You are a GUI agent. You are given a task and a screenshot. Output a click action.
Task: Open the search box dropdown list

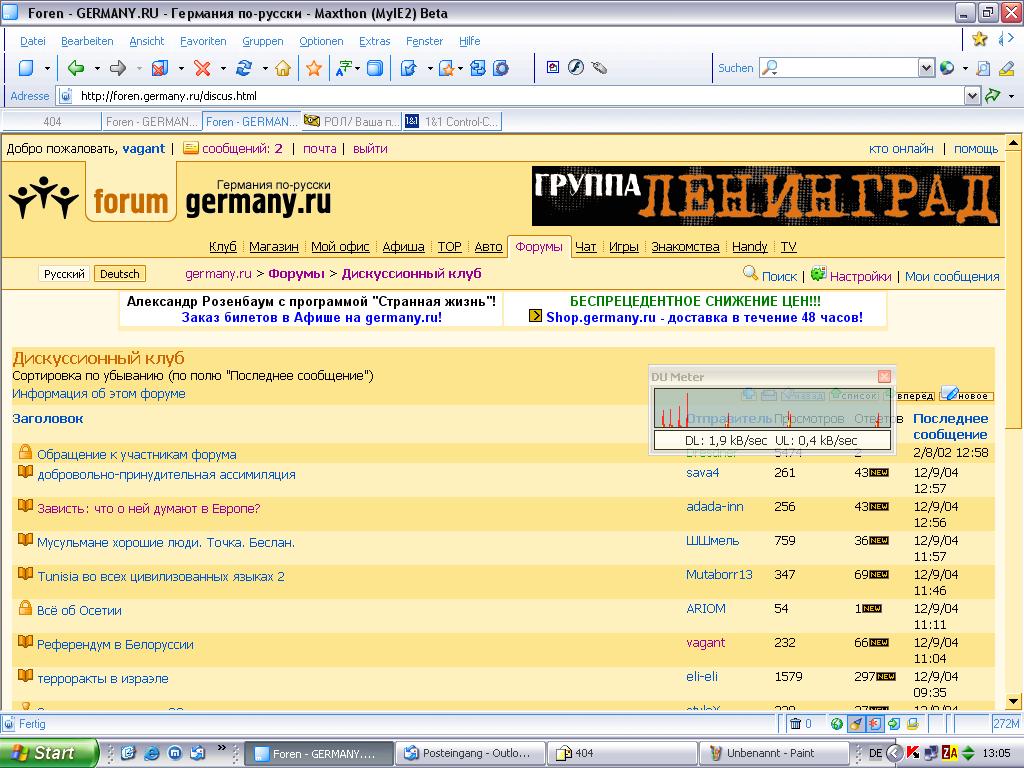coord(926,68)
